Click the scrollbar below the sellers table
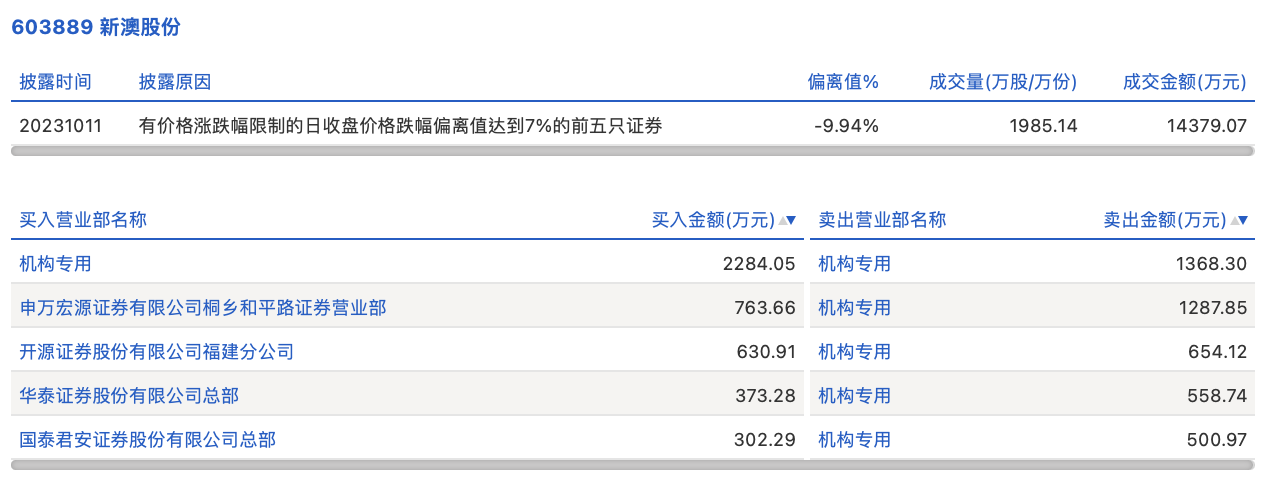 click(1032, 465)
